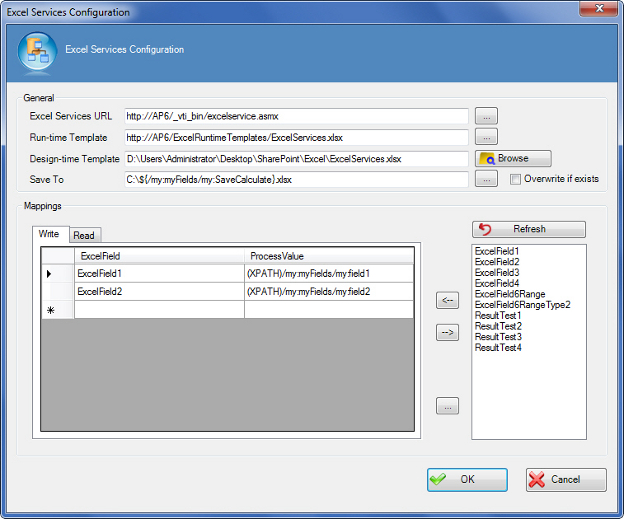Cancel the configuration dialog
Viewport: 624px width, 519px height.
point(566,479)
